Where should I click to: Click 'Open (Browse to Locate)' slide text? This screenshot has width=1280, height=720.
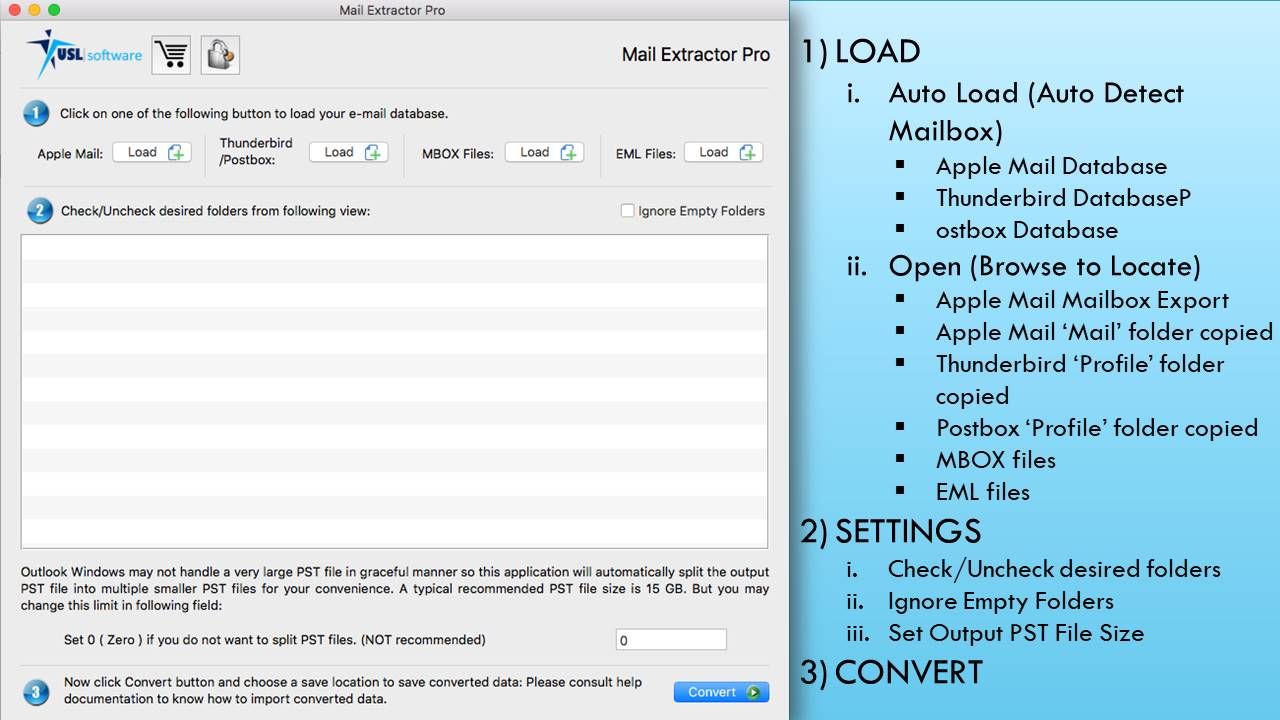(1045, 266)
